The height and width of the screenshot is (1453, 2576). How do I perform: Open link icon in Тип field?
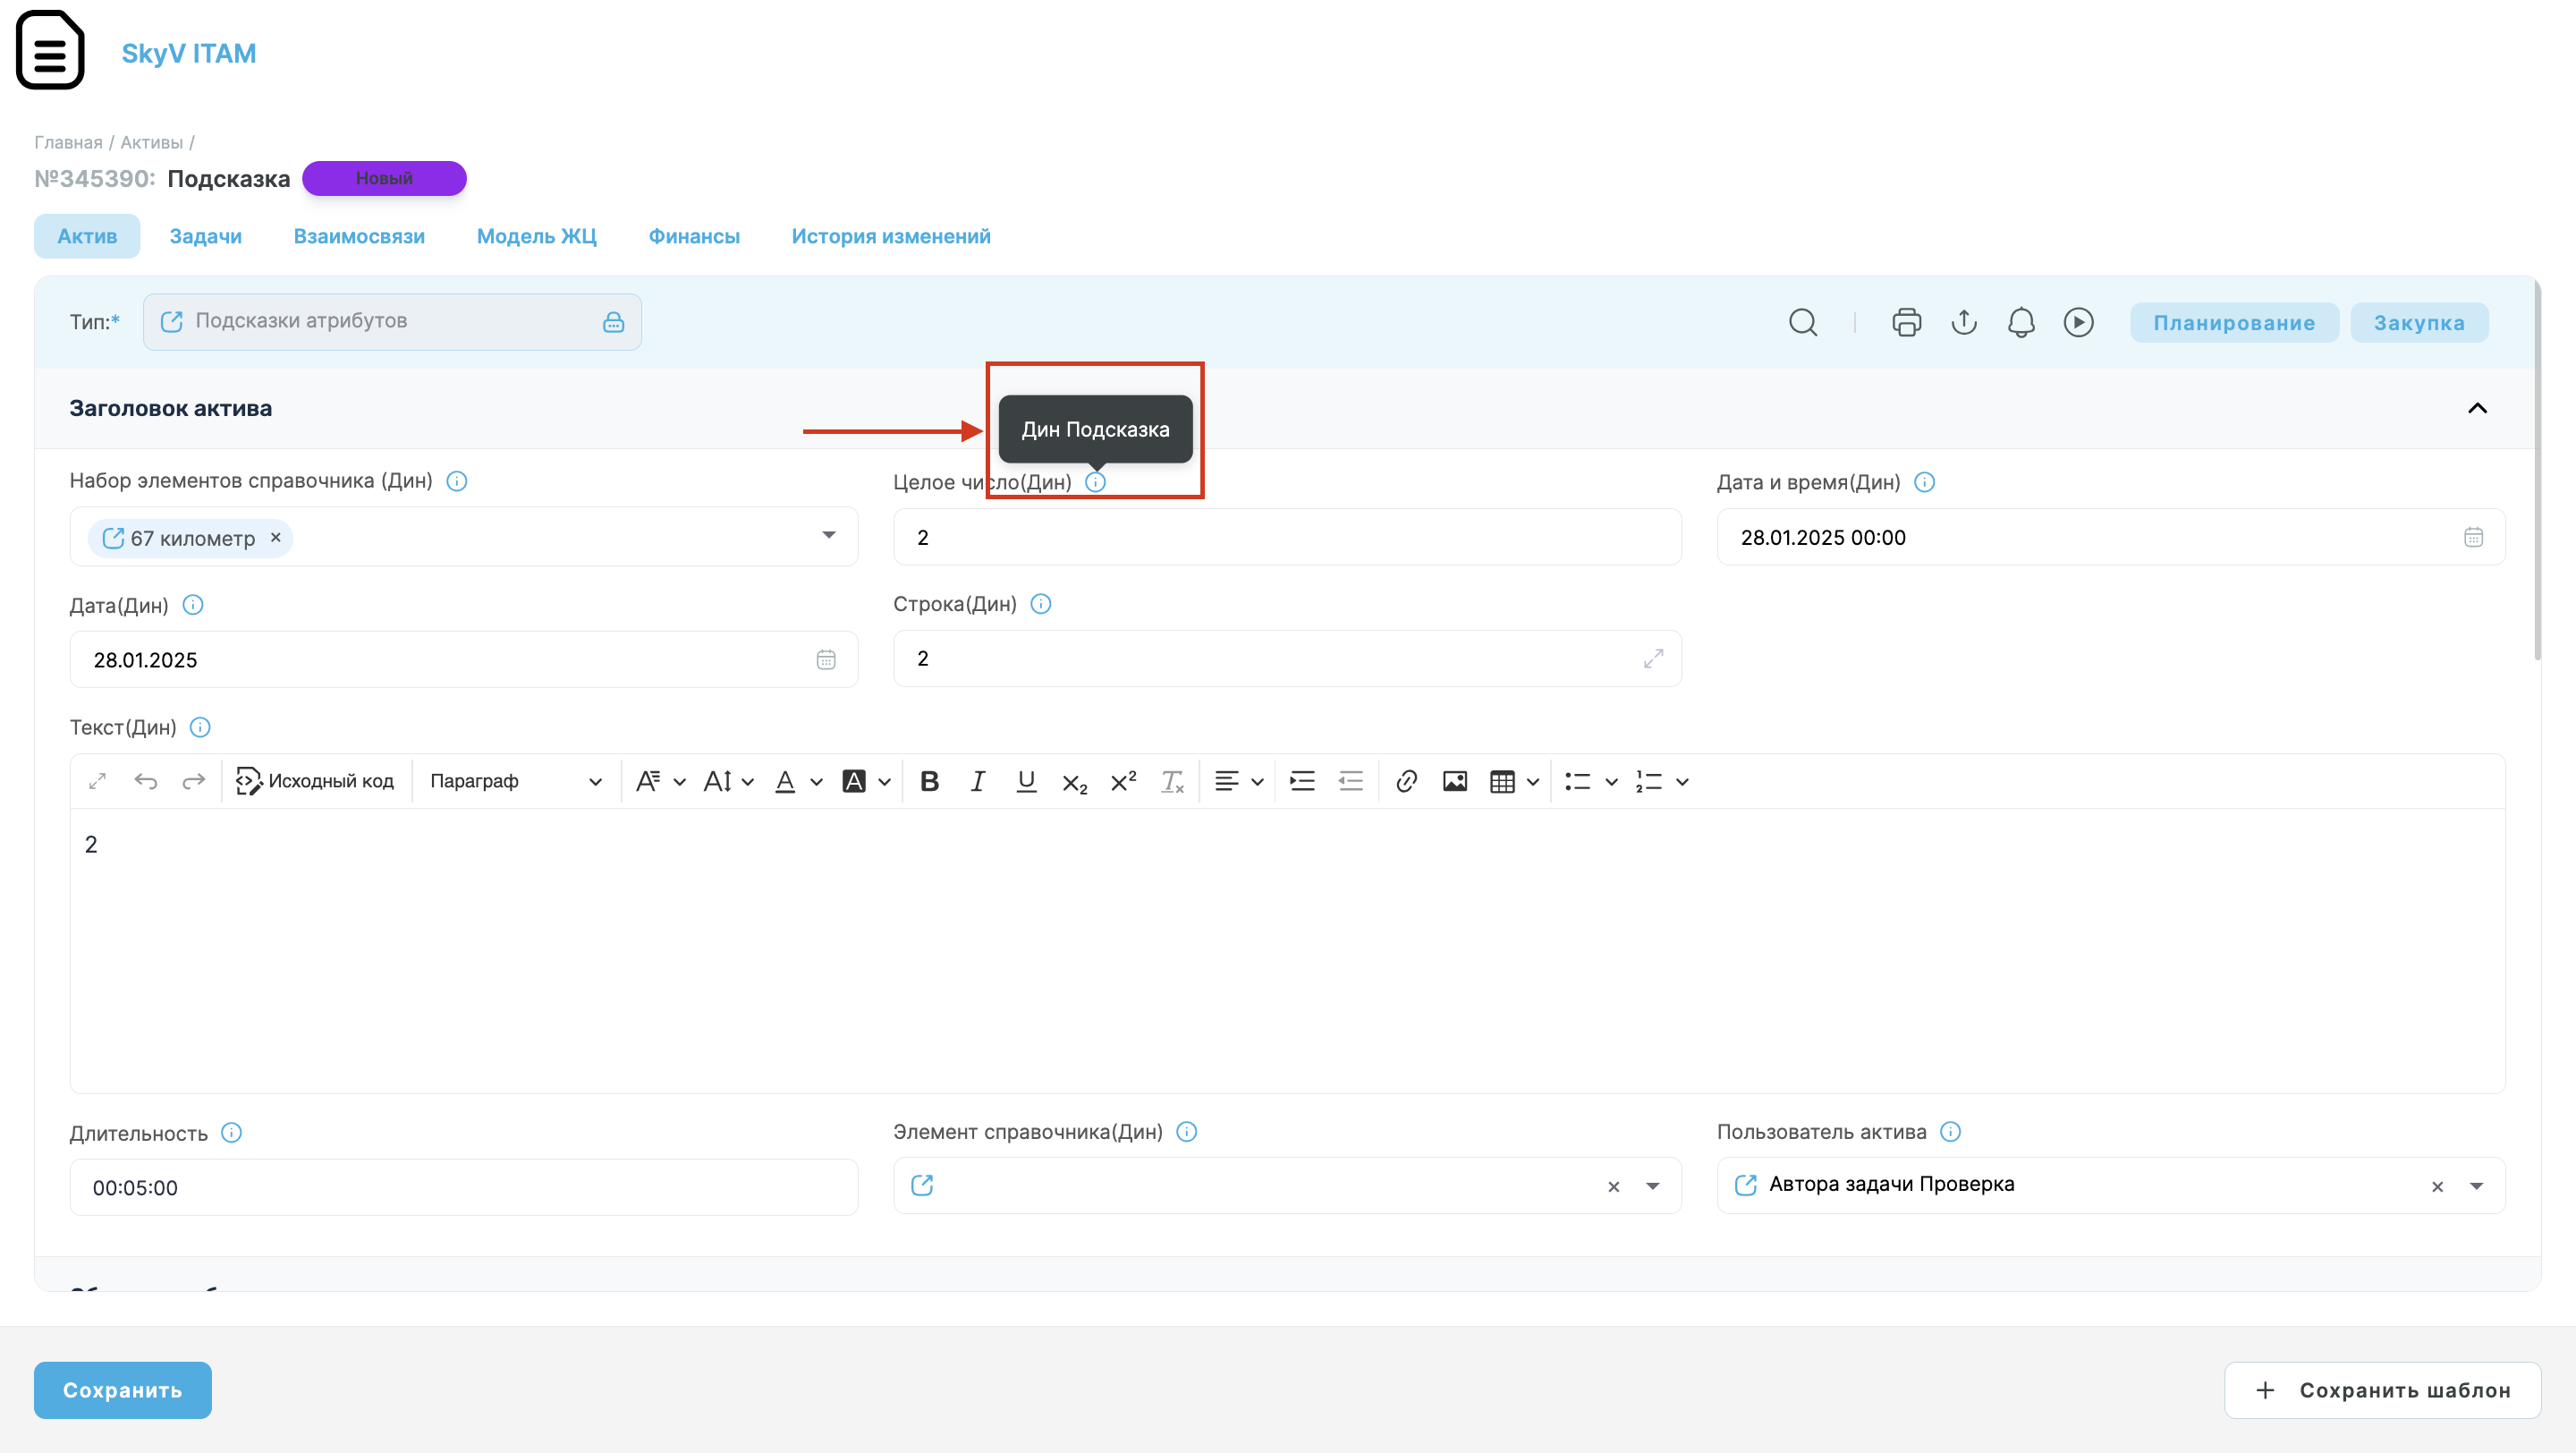click(x=172, y=321)
